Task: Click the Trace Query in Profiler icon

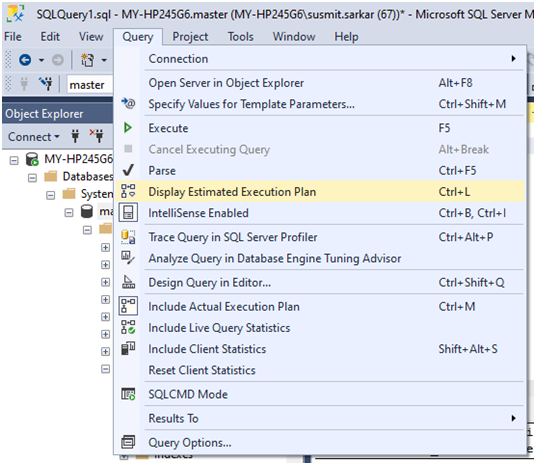Action: 128,237
